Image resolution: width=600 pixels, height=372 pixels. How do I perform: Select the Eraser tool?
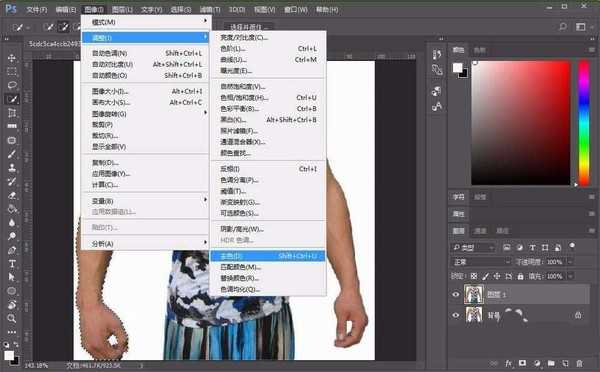pos(12,195)
